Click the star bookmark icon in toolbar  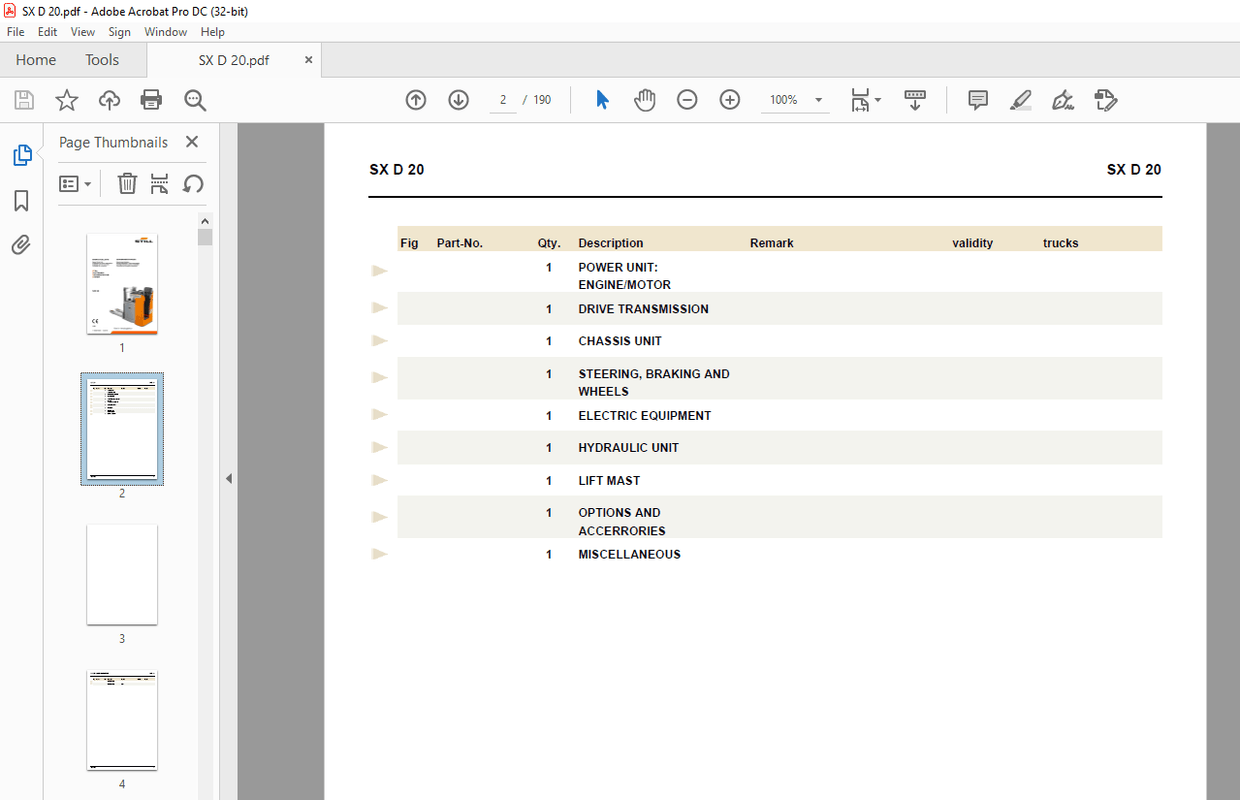66,100
